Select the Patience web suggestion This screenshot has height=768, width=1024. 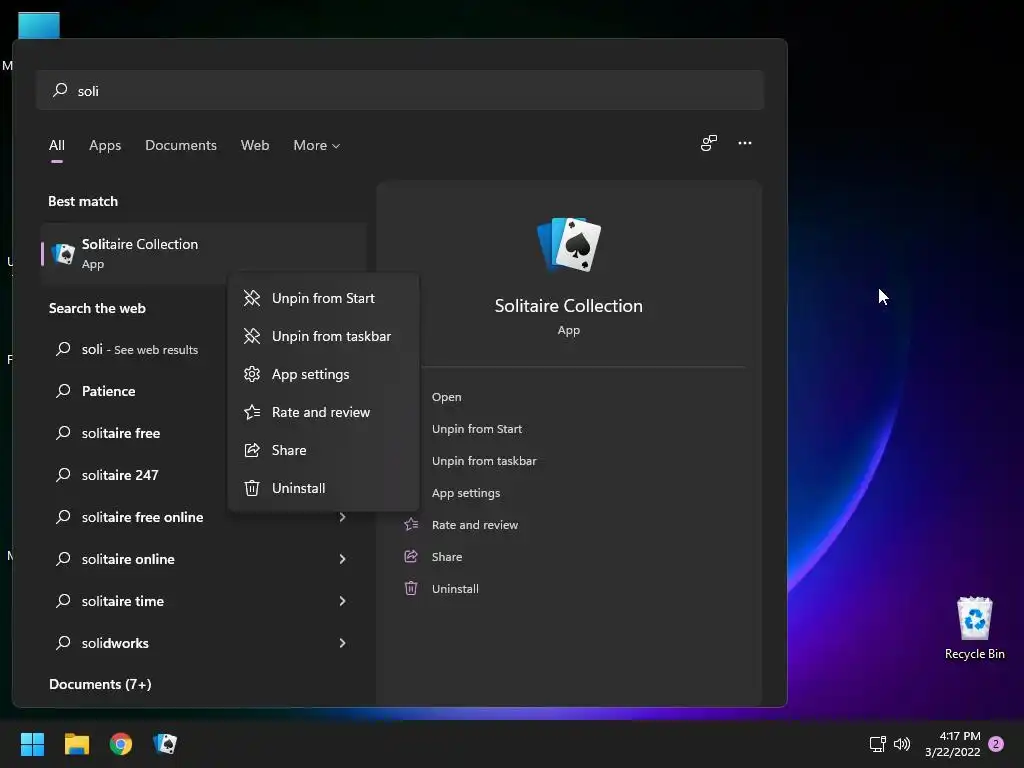coord(108,391)
